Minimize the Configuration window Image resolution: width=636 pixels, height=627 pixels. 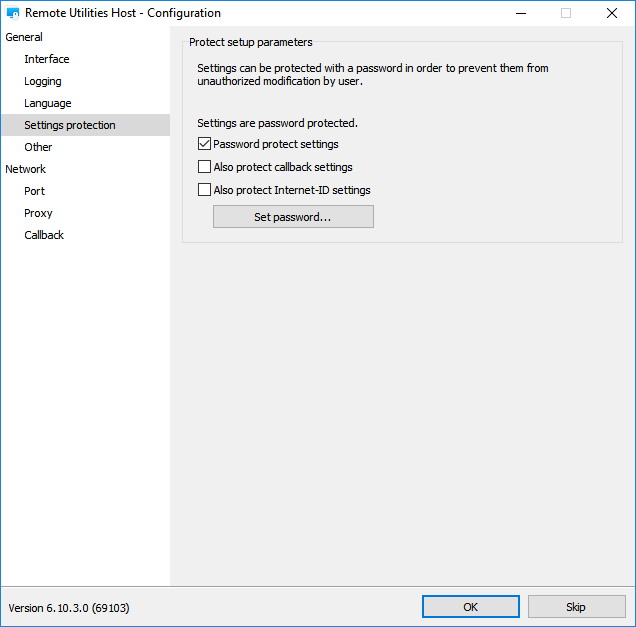tap(520, 13)
